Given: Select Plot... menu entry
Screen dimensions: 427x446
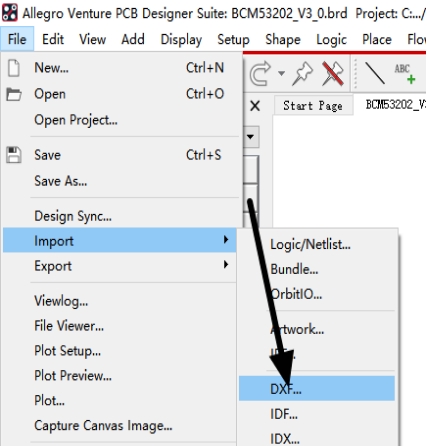Looking at the screenshot, I should point(120,400).
